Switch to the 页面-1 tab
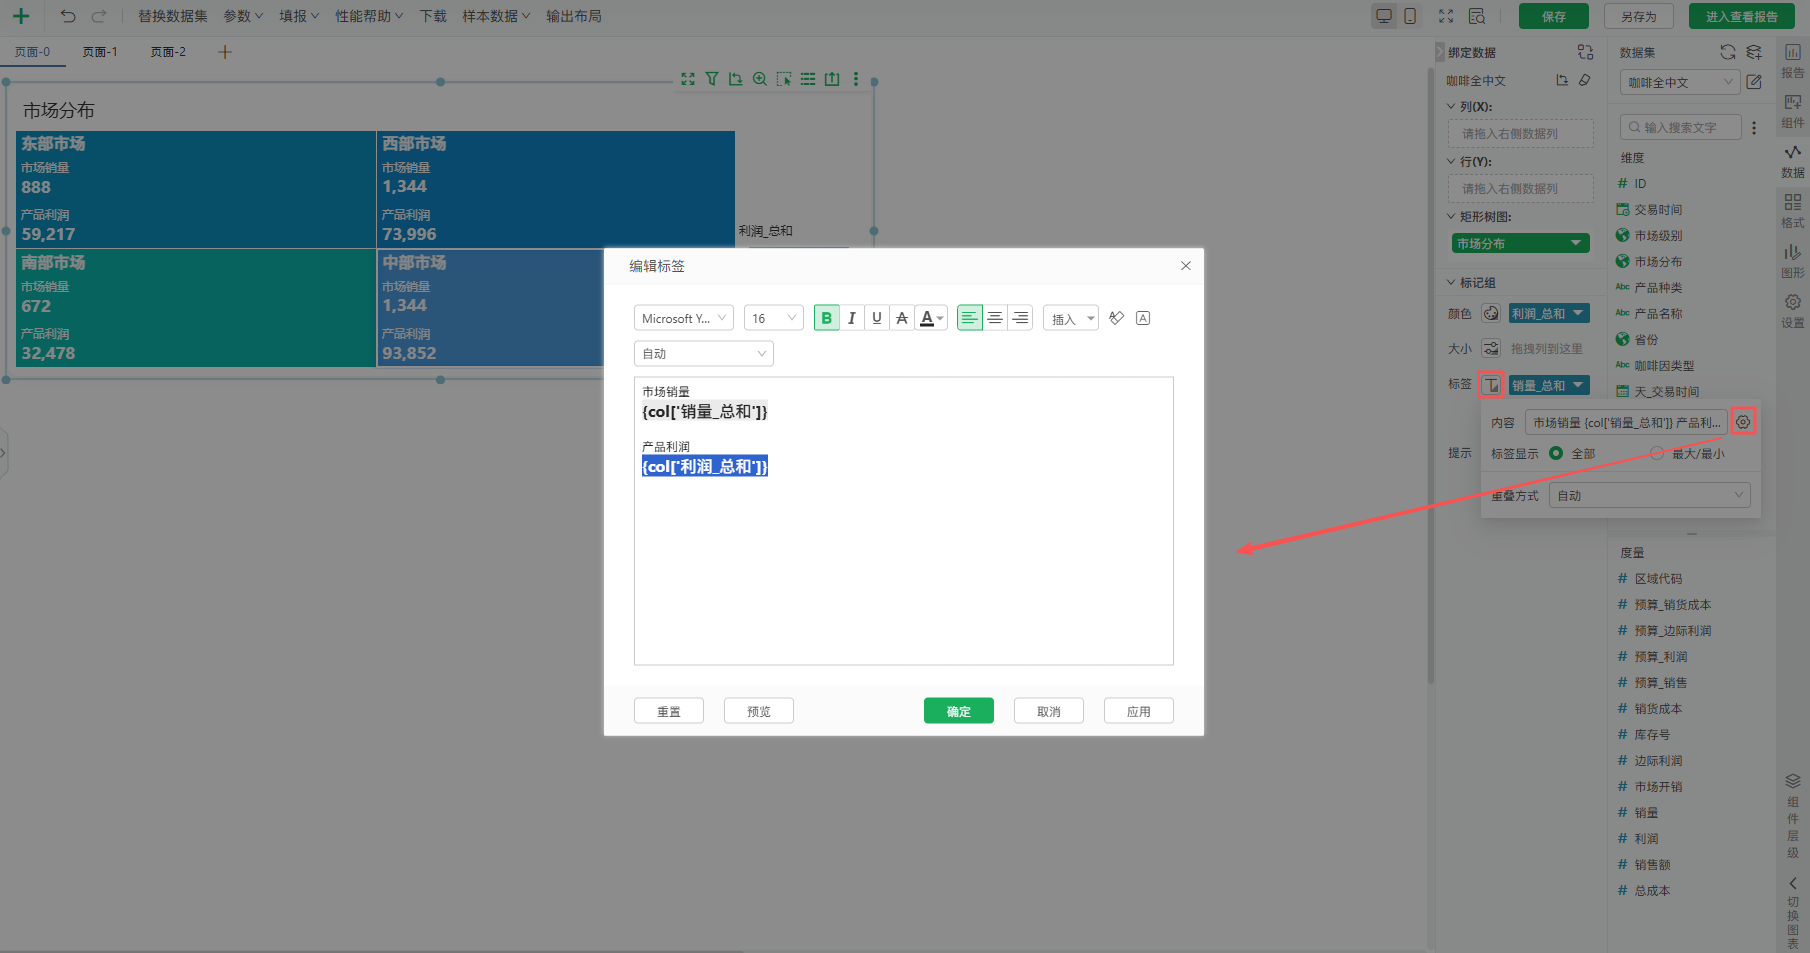Screen dimensions: 1810x953 point(100,52)
